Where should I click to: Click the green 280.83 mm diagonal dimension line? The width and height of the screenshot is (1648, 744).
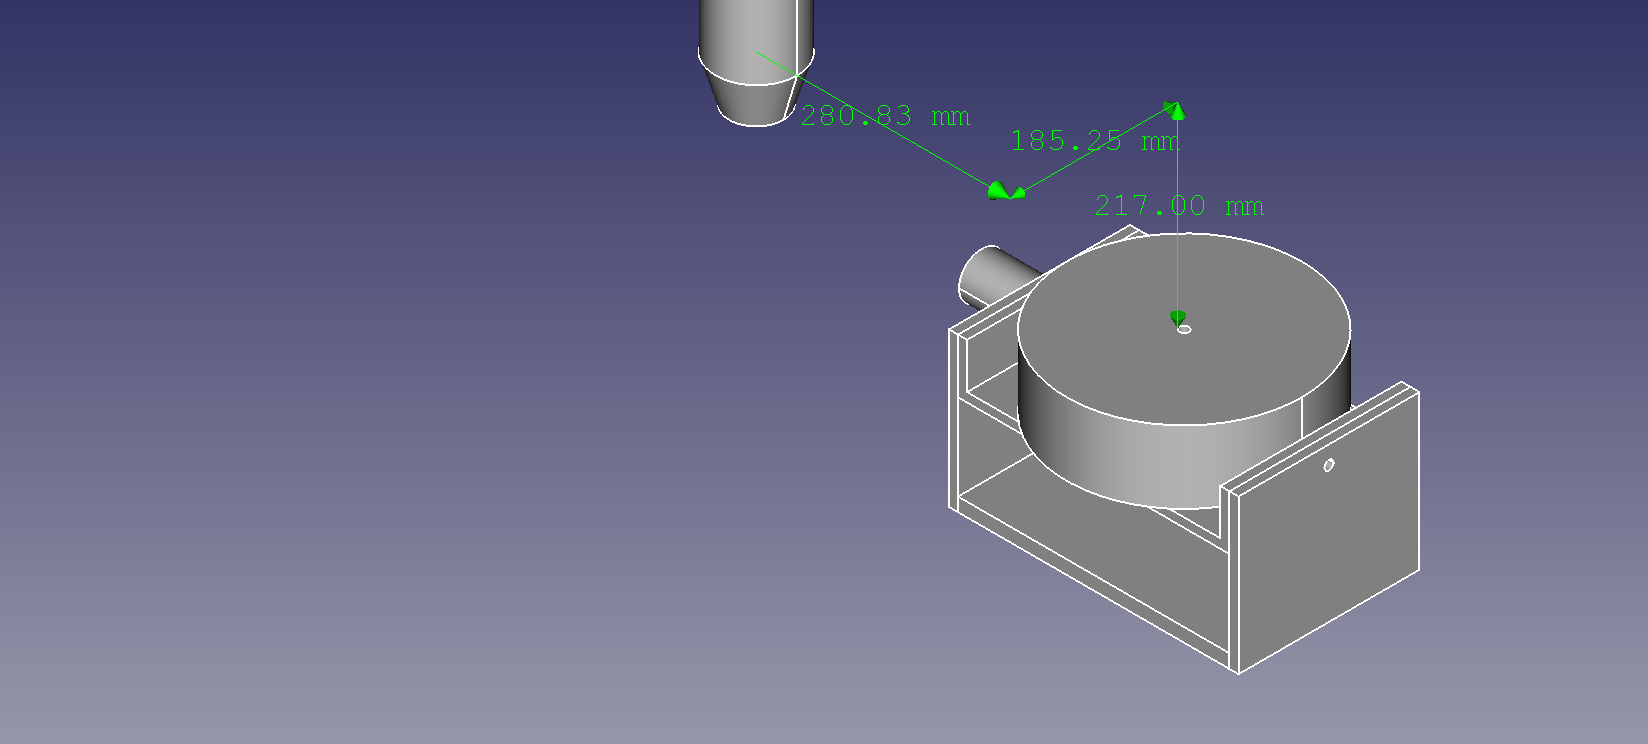[x=900, y=133]
